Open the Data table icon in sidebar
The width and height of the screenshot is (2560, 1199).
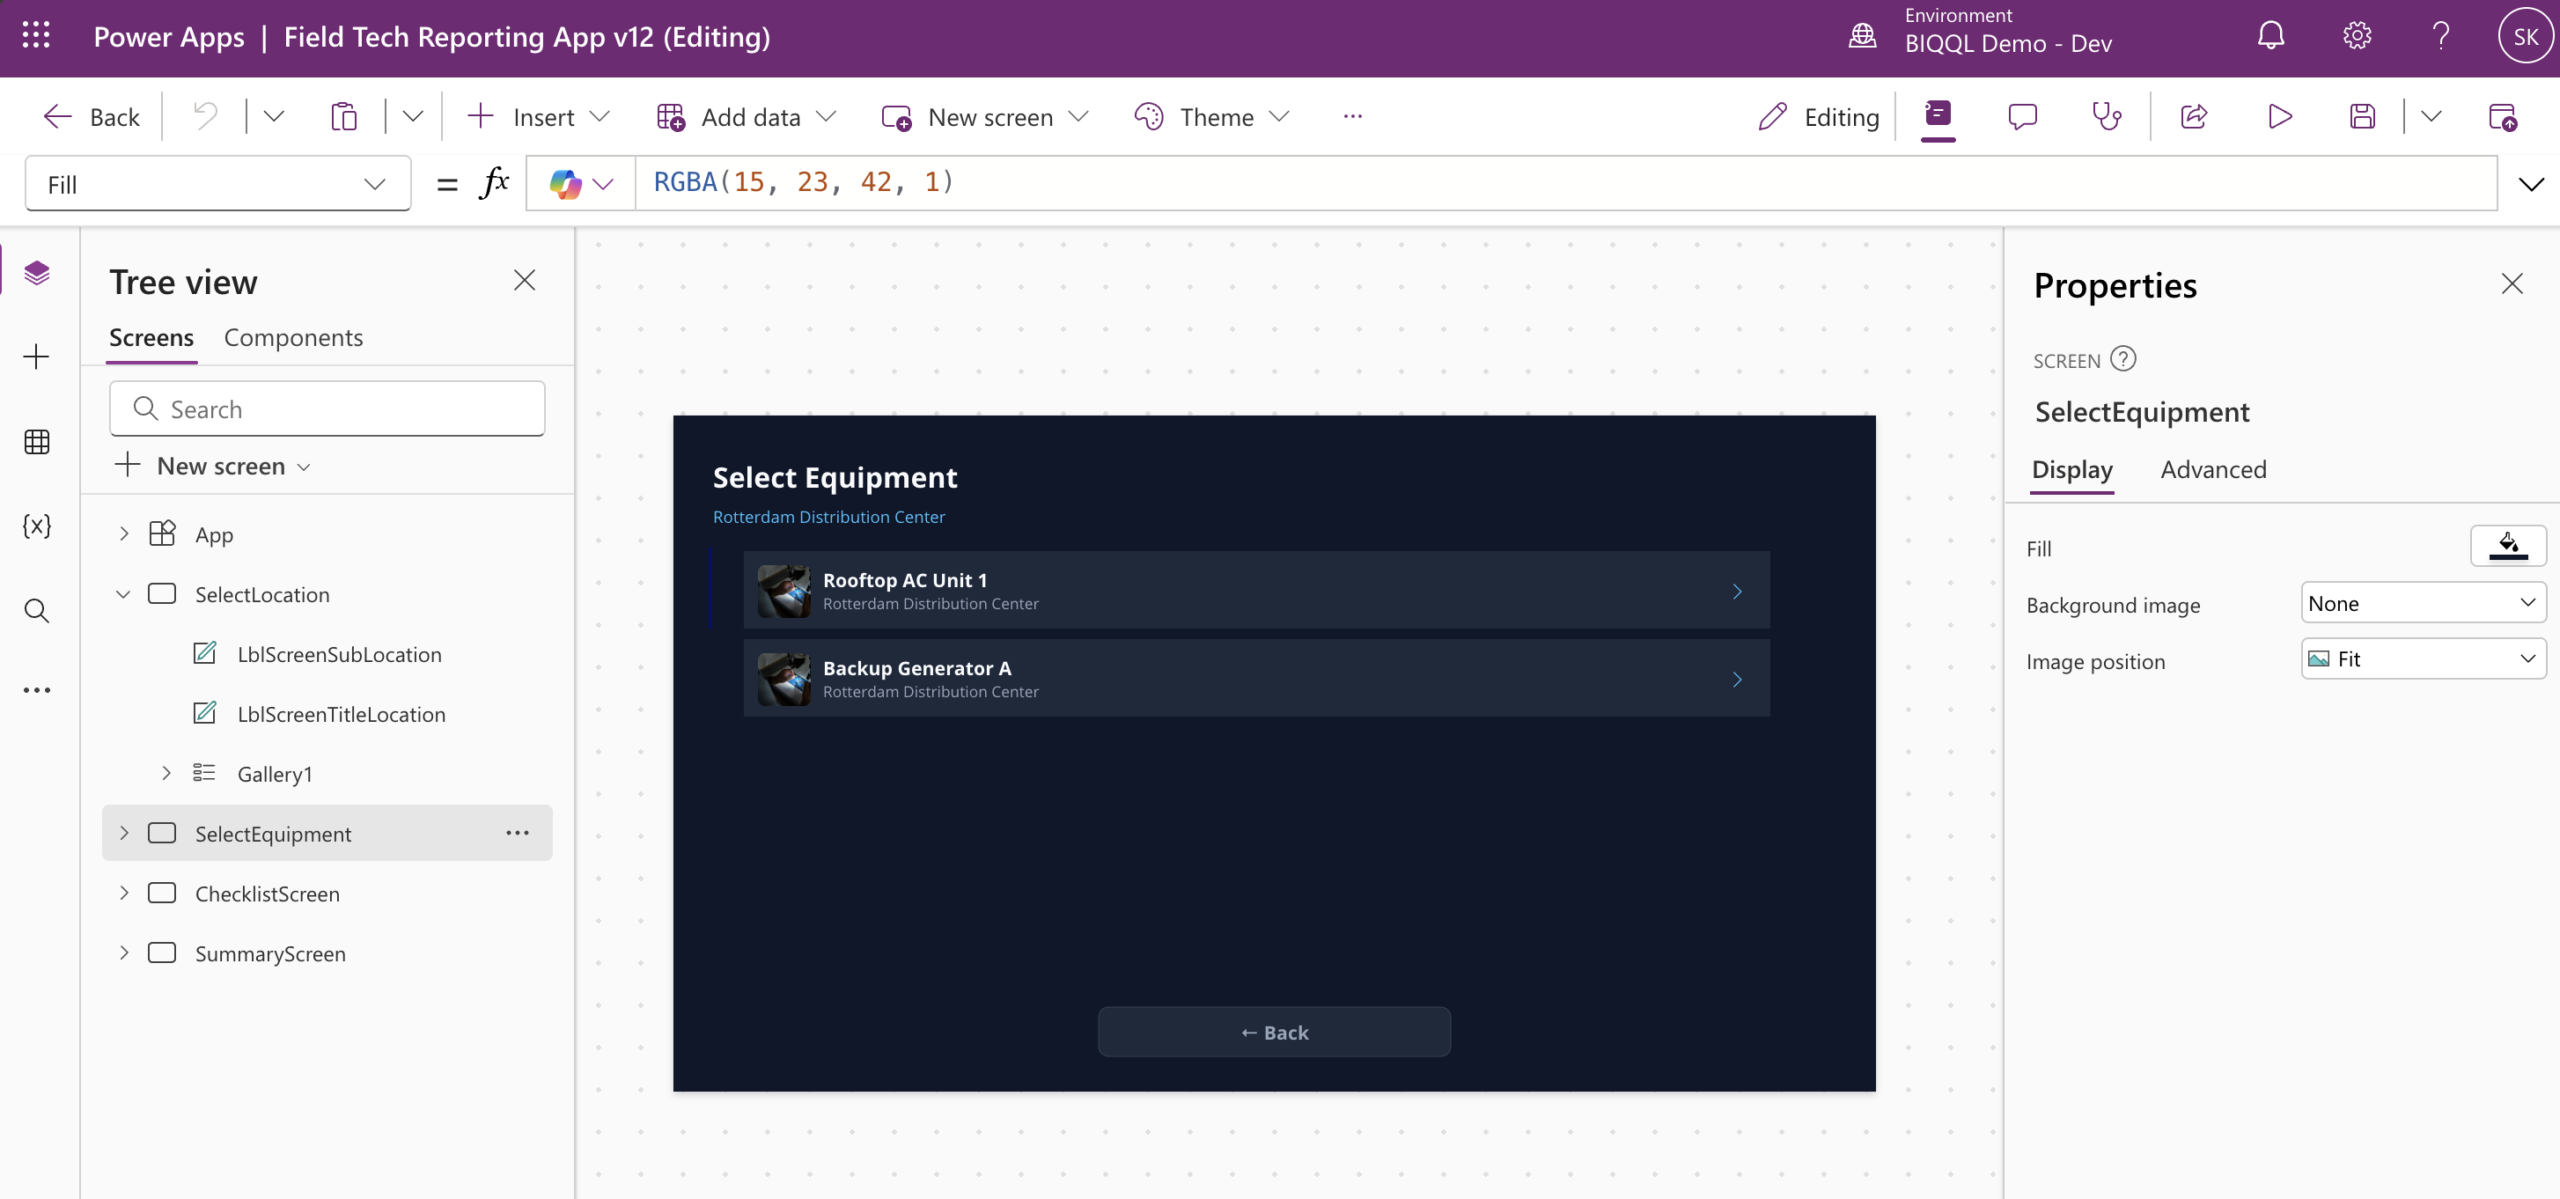[37, 441]
